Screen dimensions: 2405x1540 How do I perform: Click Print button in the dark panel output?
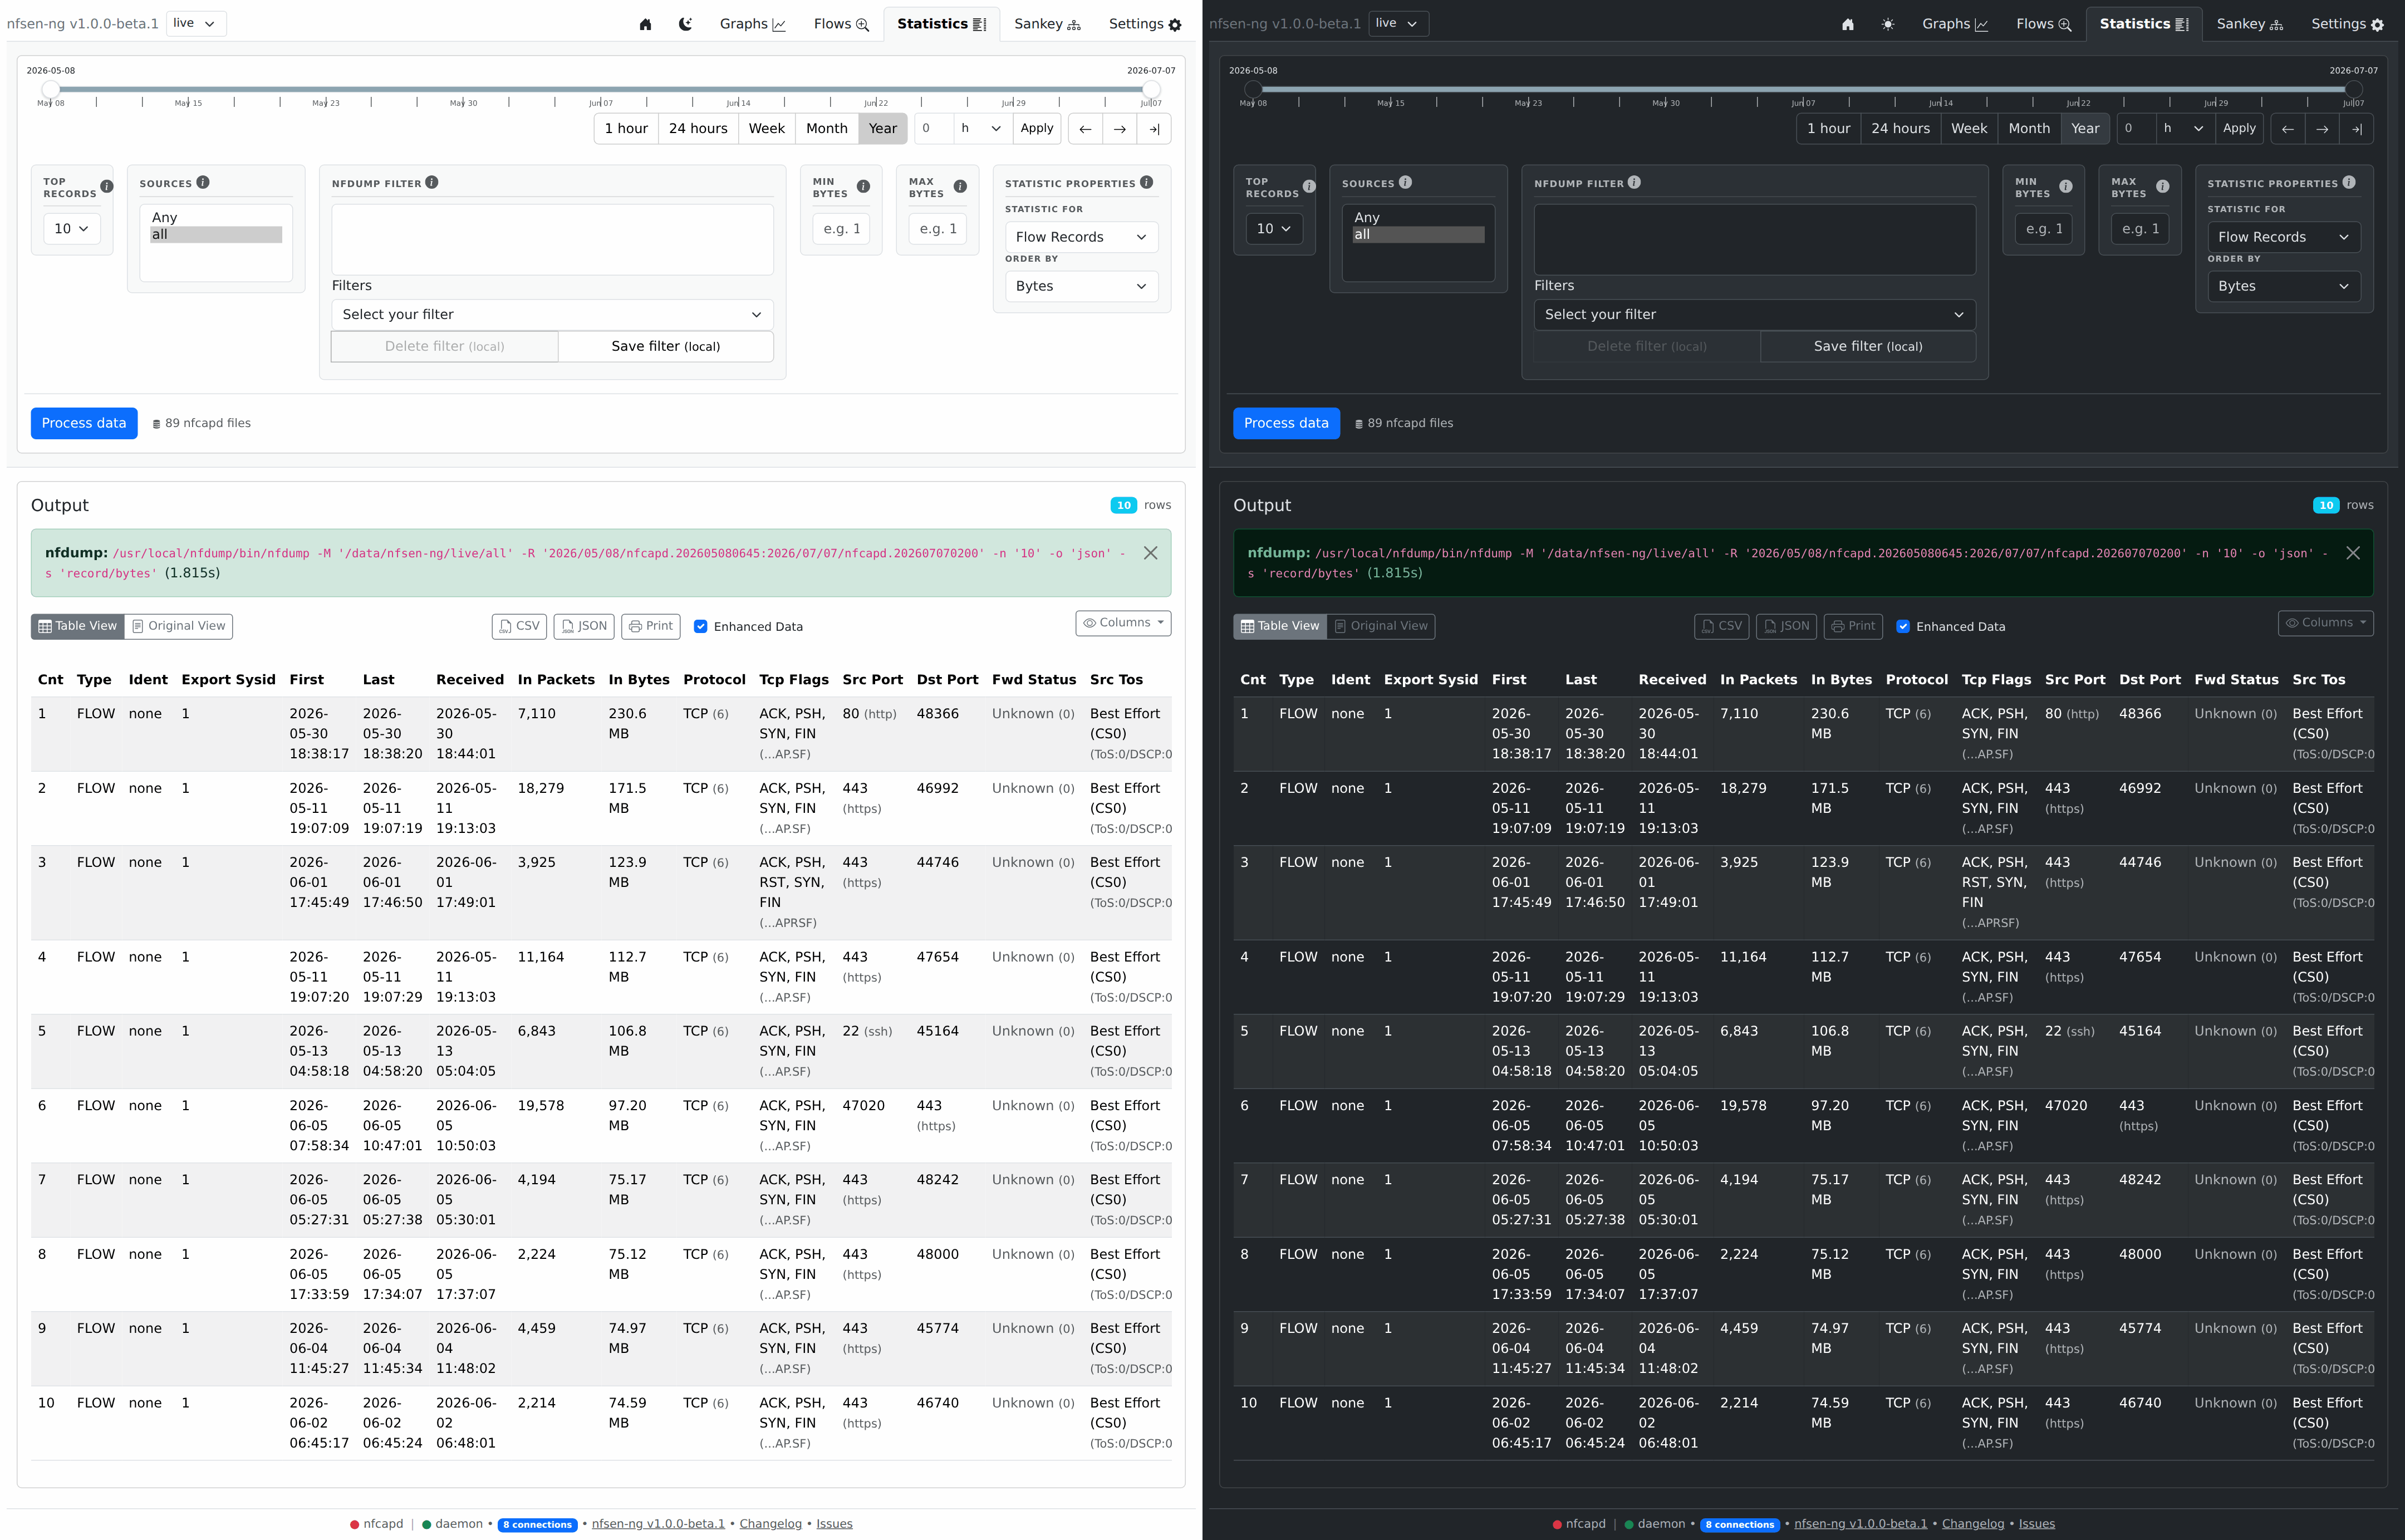[1854, 626]
